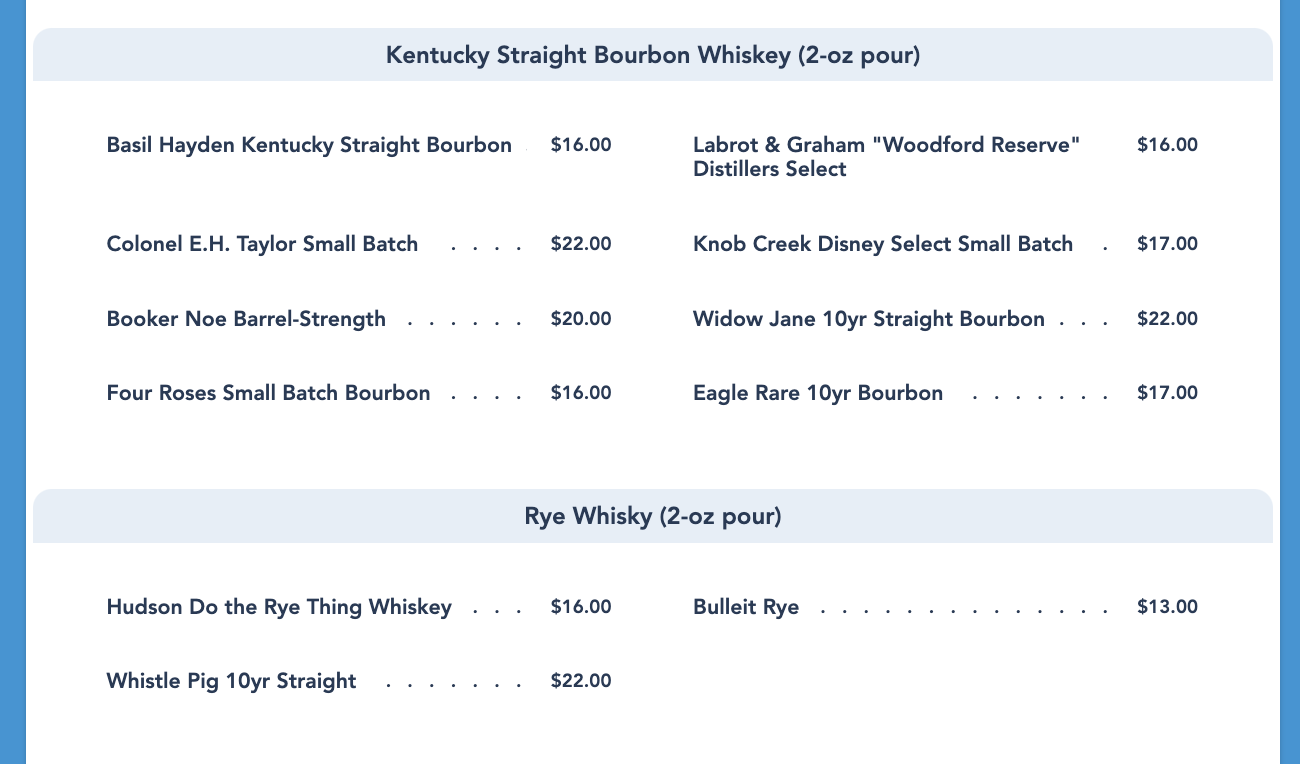This screenshot has width=1300, height=764.
Task: Click the Rye Whisky section header
Action: click(652, 516)
